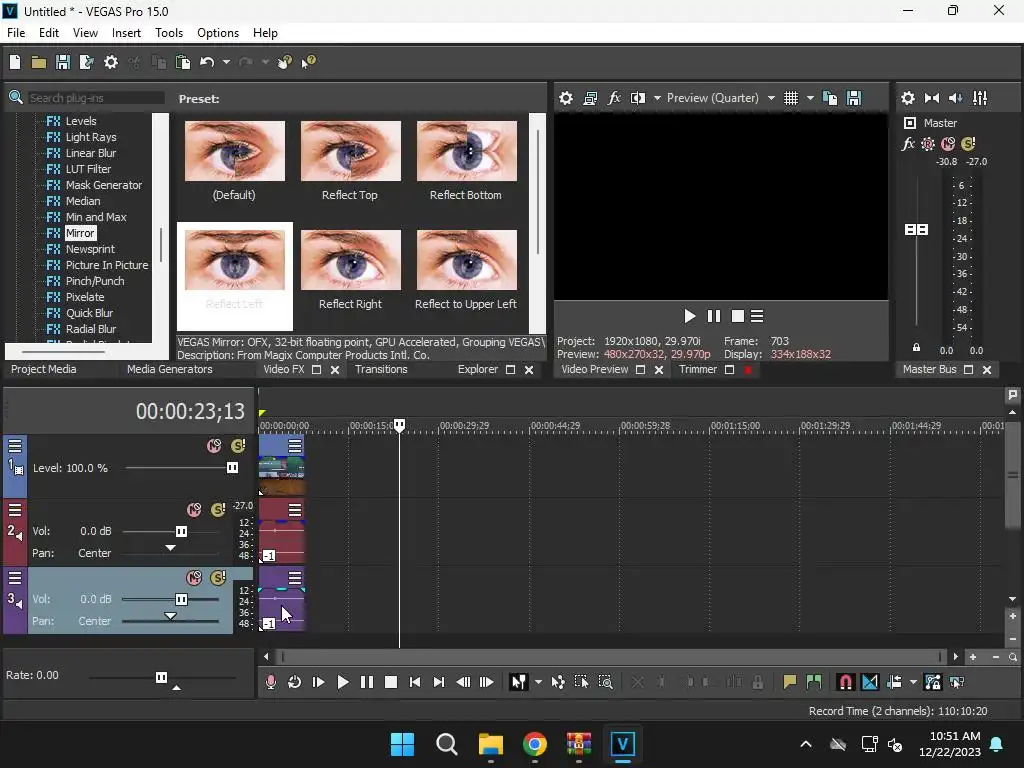The width and height of the screenshot is (1024, 768).
Task: Open a project with the folder icon
Action: click(39, 62)
